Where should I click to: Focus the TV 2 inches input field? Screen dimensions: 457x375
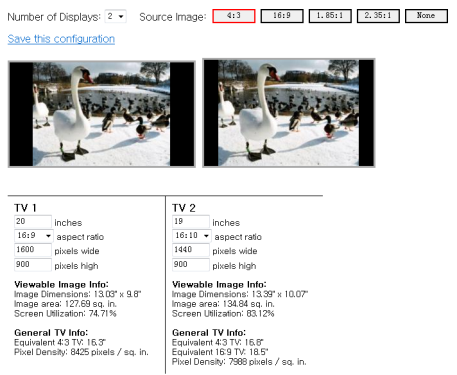191,221
